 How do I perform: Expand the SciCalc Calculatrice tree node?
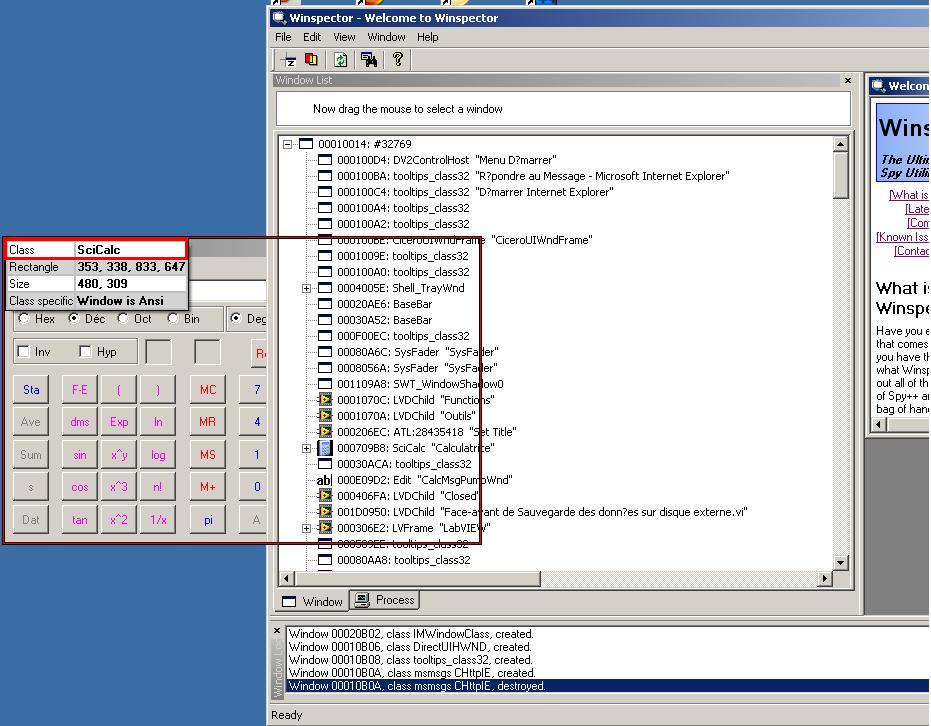point(306,448)
